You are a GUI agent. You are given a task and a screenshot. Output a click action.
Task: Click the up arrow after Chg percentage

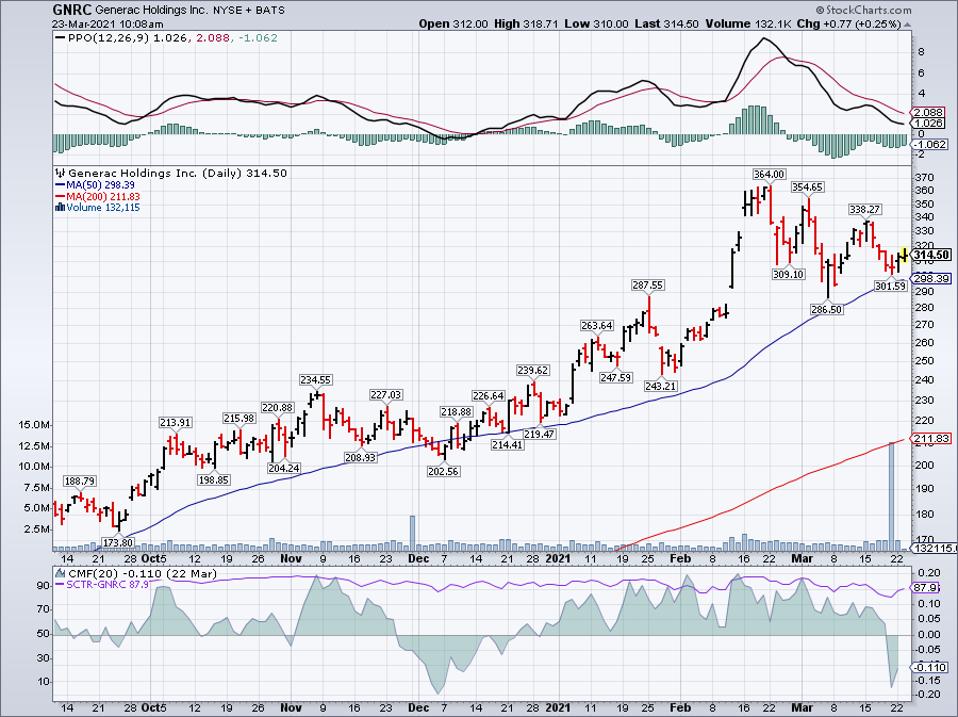(x=907, y=24)
